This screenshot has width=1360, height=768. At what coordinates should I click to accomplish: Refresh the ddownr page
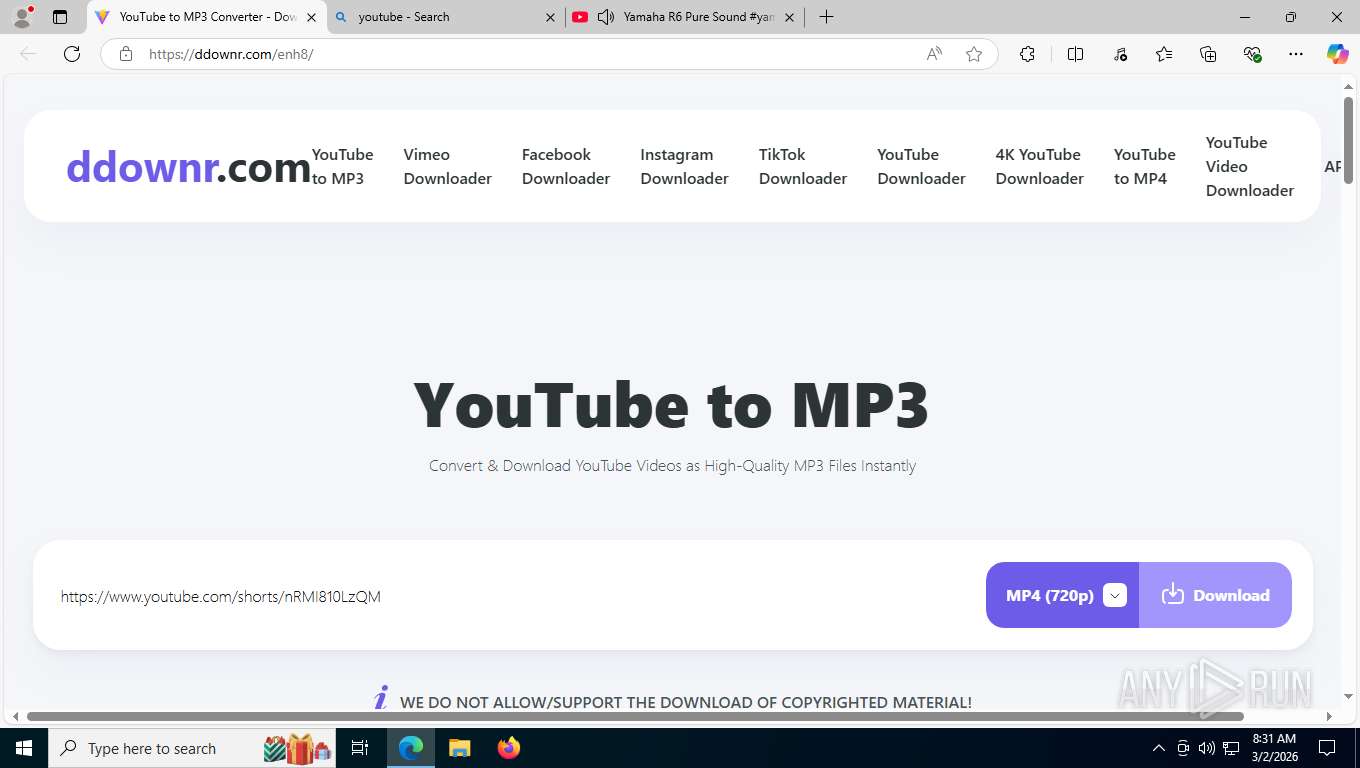(x=72, y=54)
